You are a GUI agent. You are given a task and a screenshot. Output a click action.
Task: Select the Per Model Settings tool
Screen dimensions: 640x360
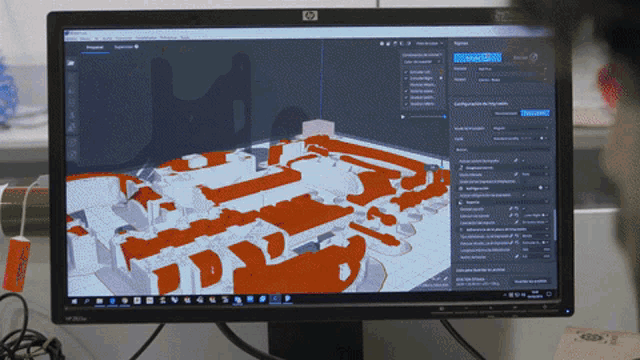pyautogui.click(x=72, y=128)
